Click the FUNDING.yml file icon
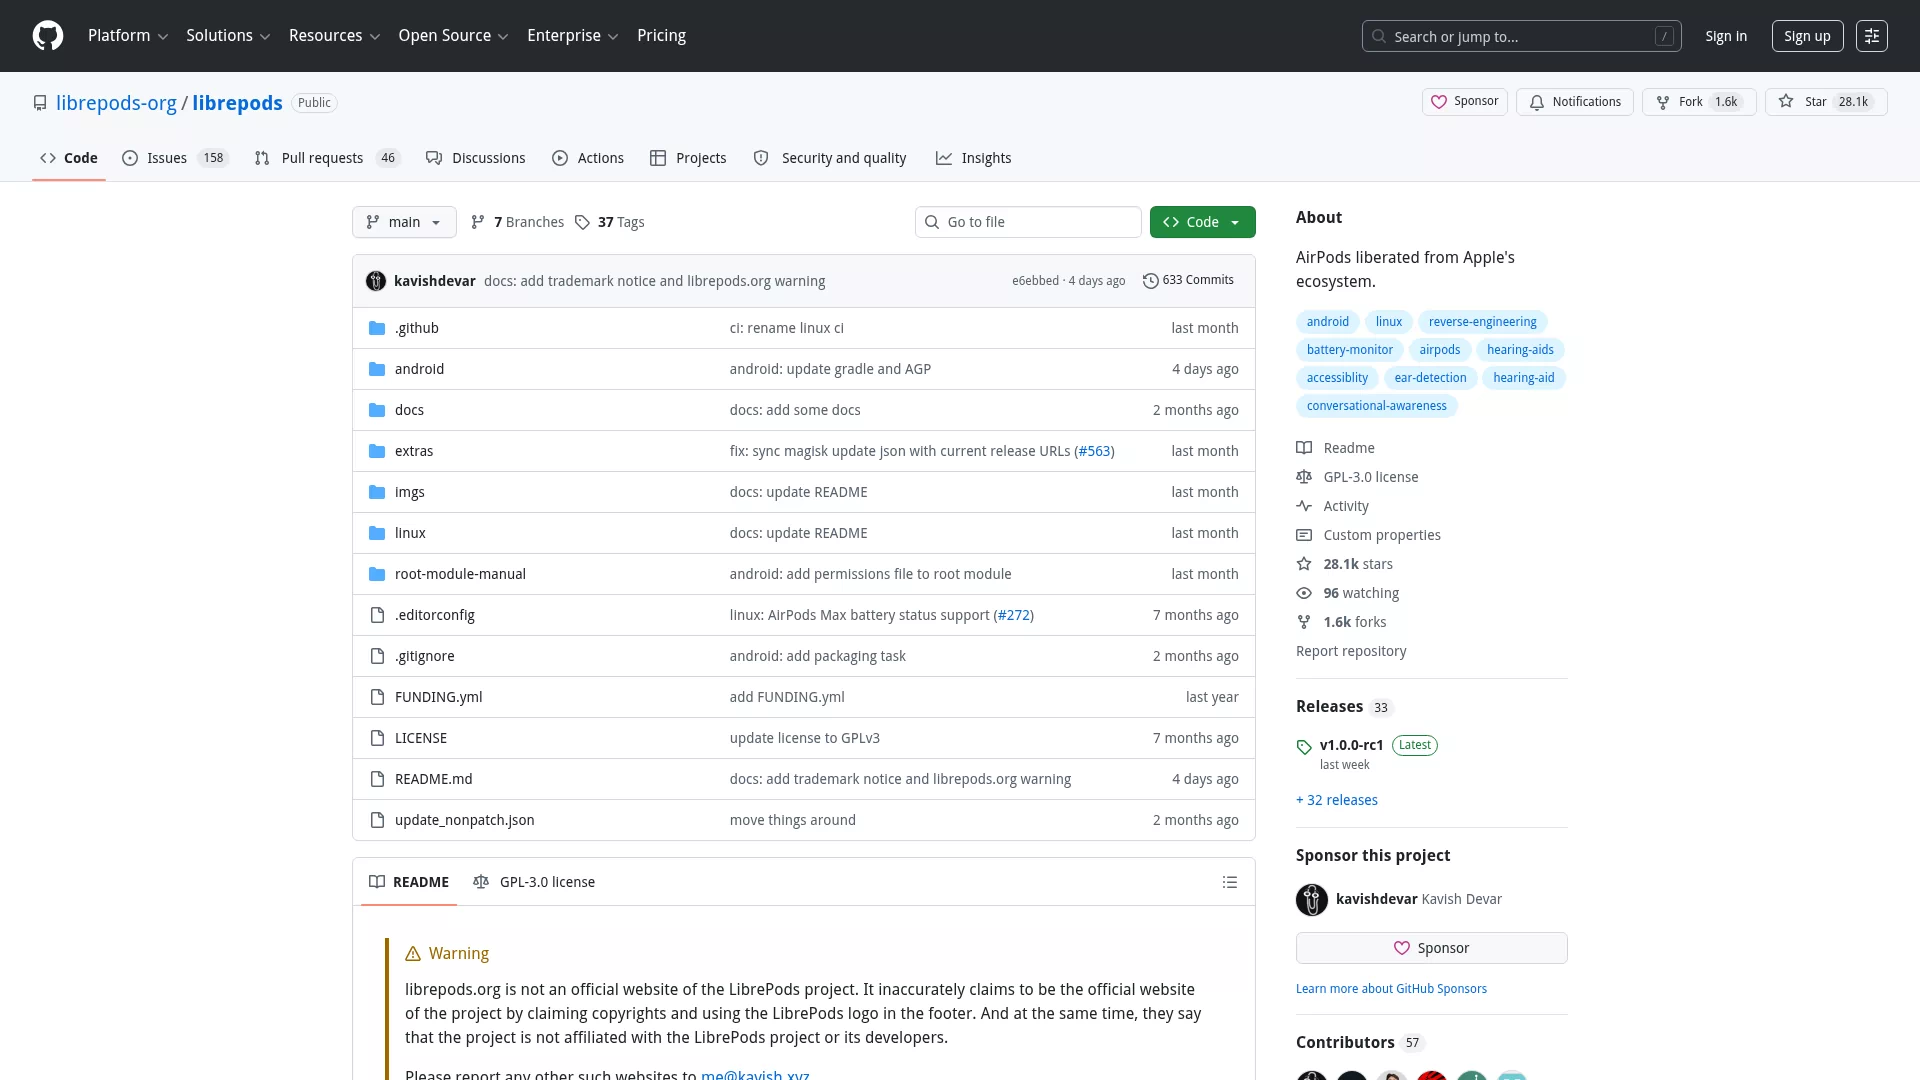Image resolution: width=1920 pixels, height=1080 pixels. pos(377,697)
